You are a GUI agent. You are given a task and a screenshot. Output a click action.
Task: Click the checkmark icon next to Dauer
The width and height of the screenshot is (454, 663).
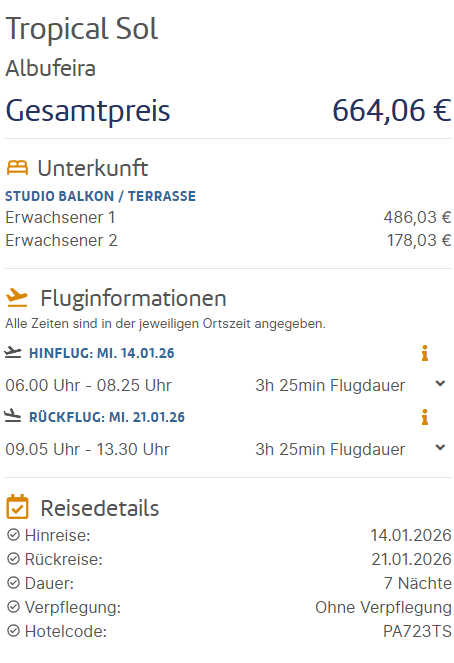point(14,583)
